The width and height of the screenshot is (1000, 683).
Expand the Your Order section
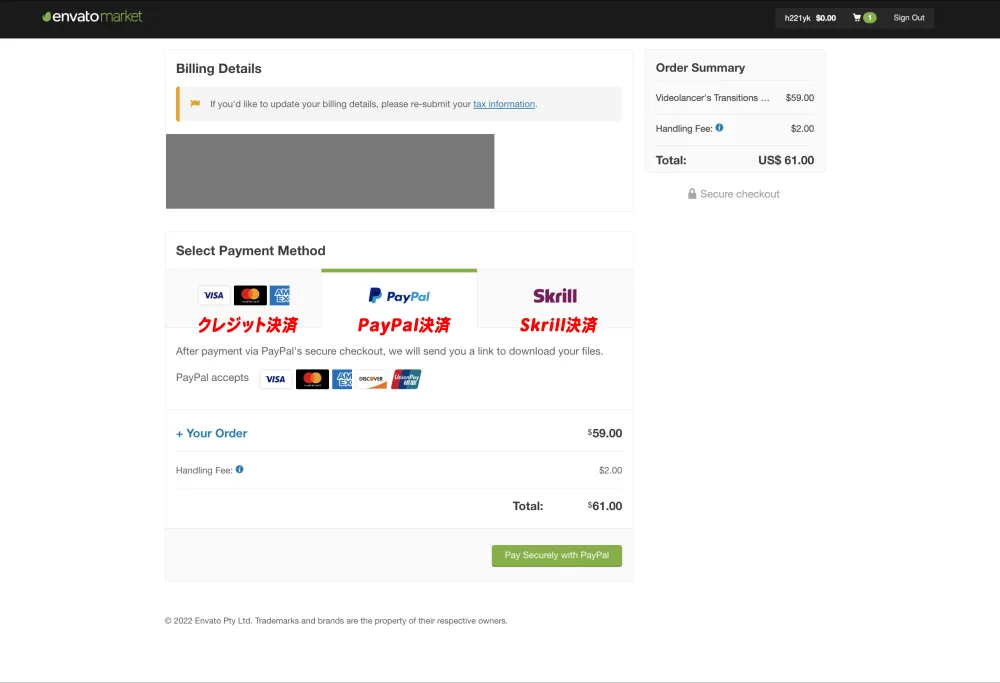(x=212, y=433)
